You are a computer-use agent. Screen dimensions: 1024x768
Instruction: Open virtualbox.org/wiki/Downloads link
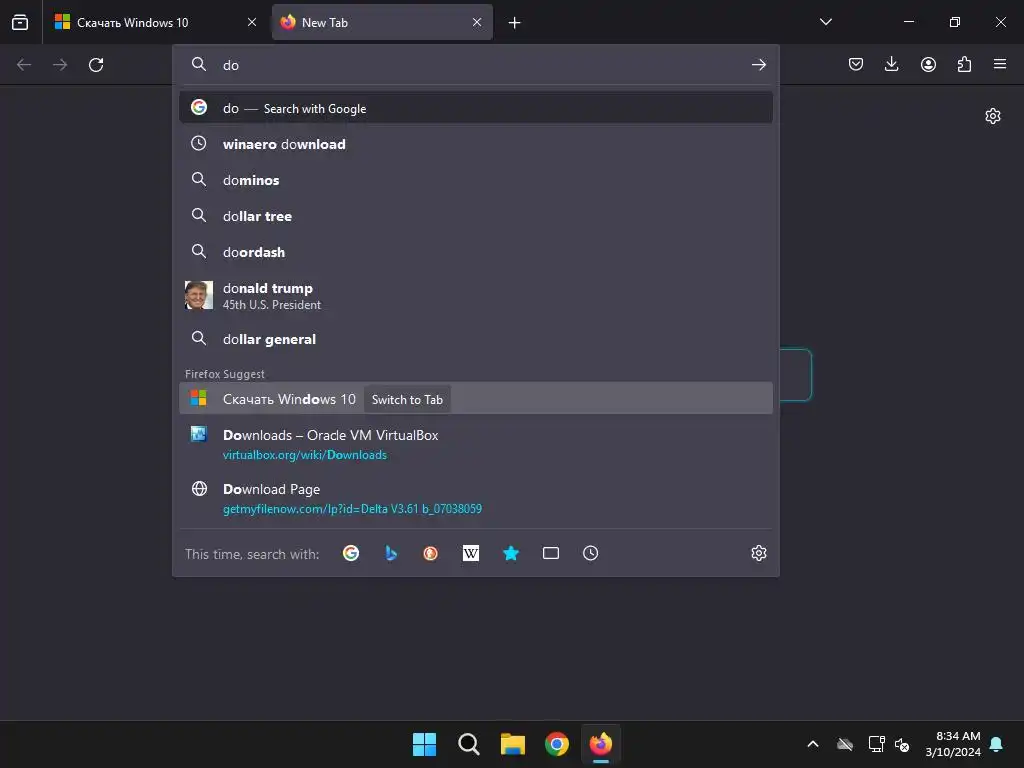[x=304, y=455]
